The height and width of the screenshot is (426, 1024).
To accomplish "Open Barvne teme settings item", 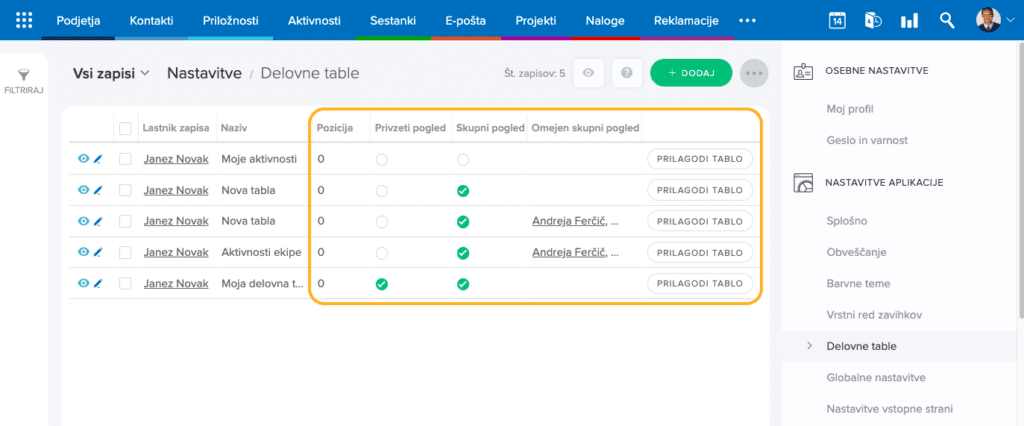I will click(858, 284).
